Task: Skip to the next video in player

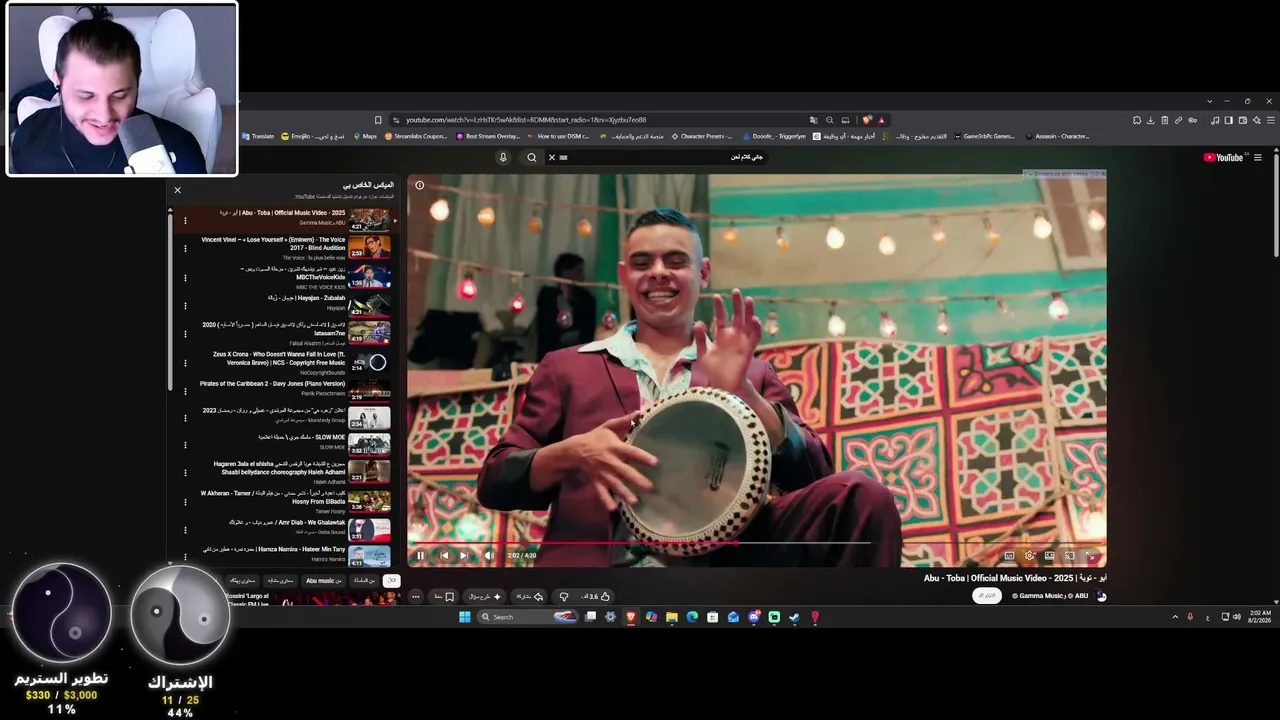Action: (464, 555)
